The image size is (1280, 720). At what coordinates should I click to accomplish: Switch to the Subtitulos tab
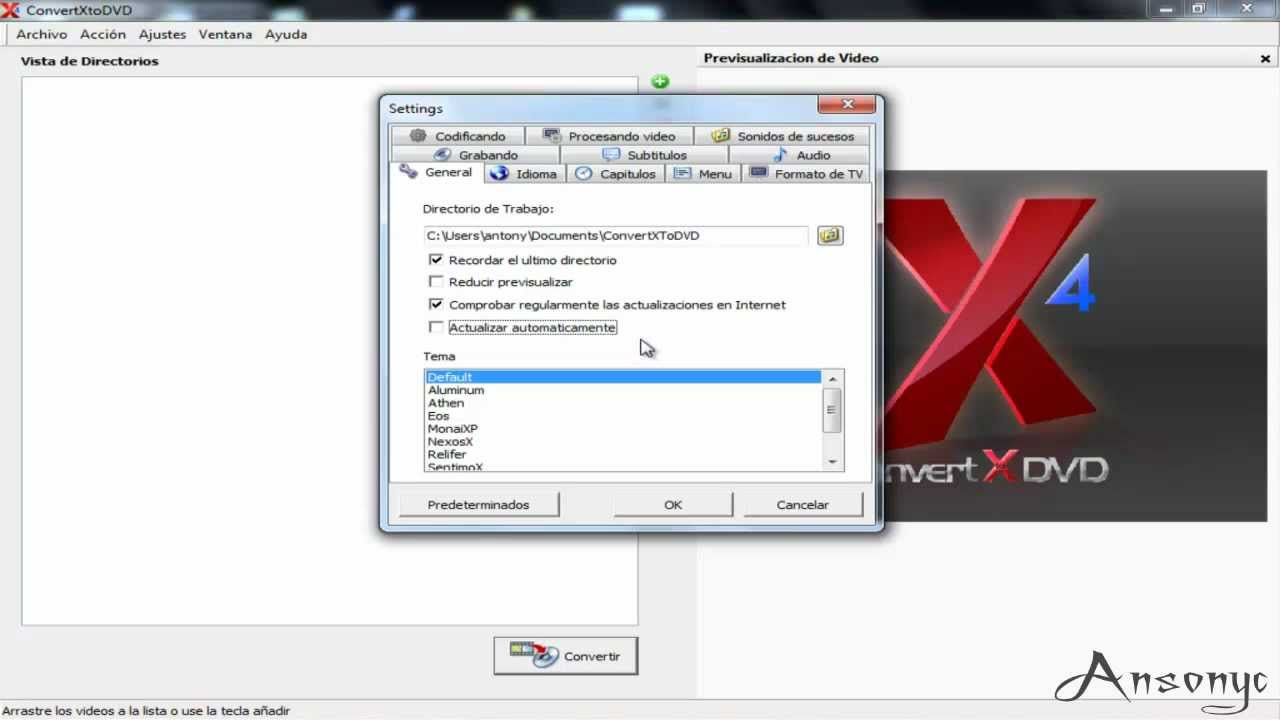pyautogui.click(x=644, y=154)
